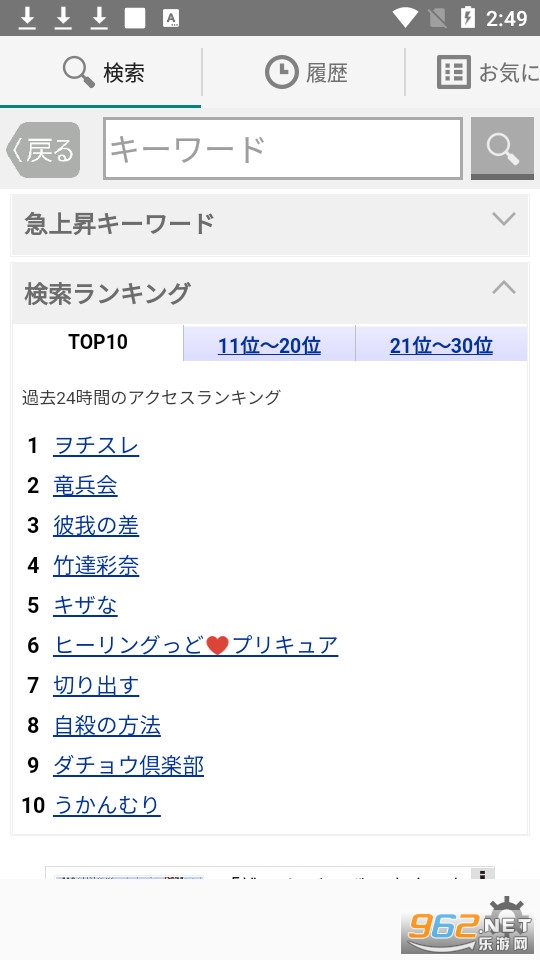Select the 検索 search tab
Image resolution: width=540 pixels, height=960 pixels.
click(x=101, y=72)
